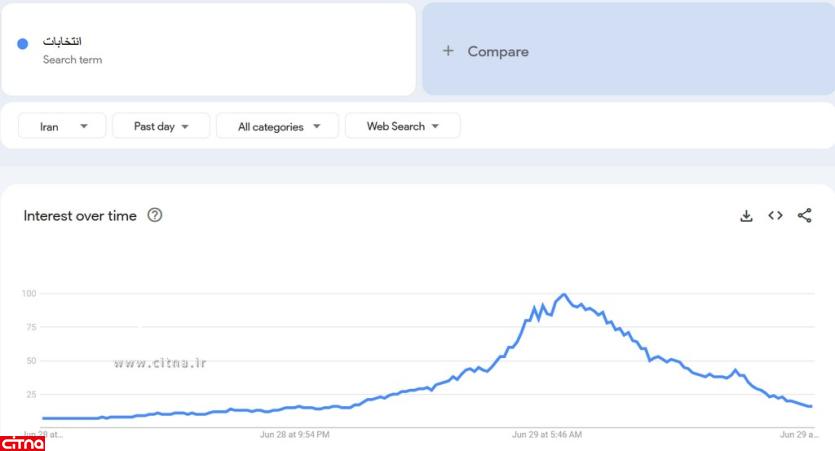Screen dimensions: 835x451
Task: Click the Citna logo in the bottom corner
Action: click(23, 443)
